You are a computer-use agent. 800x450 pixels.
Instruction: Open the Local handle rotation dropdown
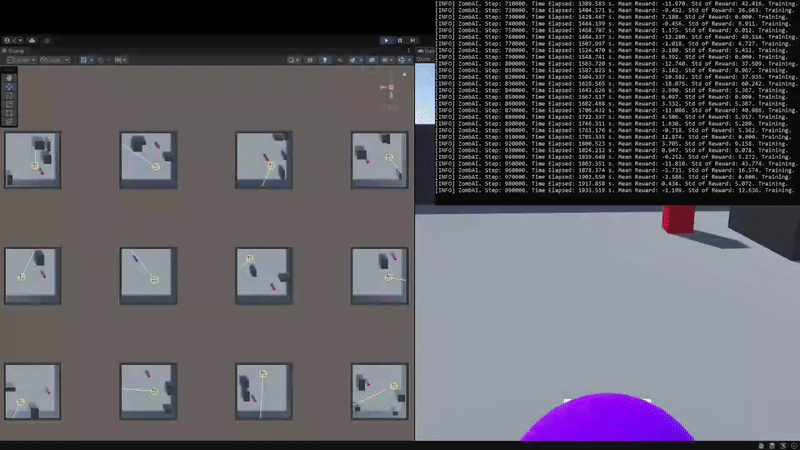pos(55,60)
